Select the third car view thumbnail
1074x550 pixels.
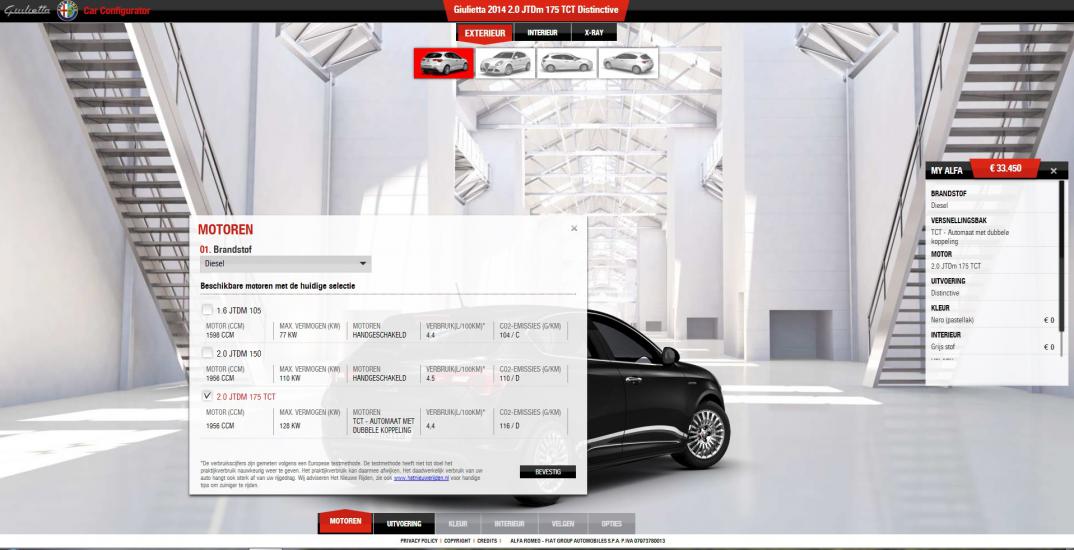pyautogui.click(x=566, y=63)
